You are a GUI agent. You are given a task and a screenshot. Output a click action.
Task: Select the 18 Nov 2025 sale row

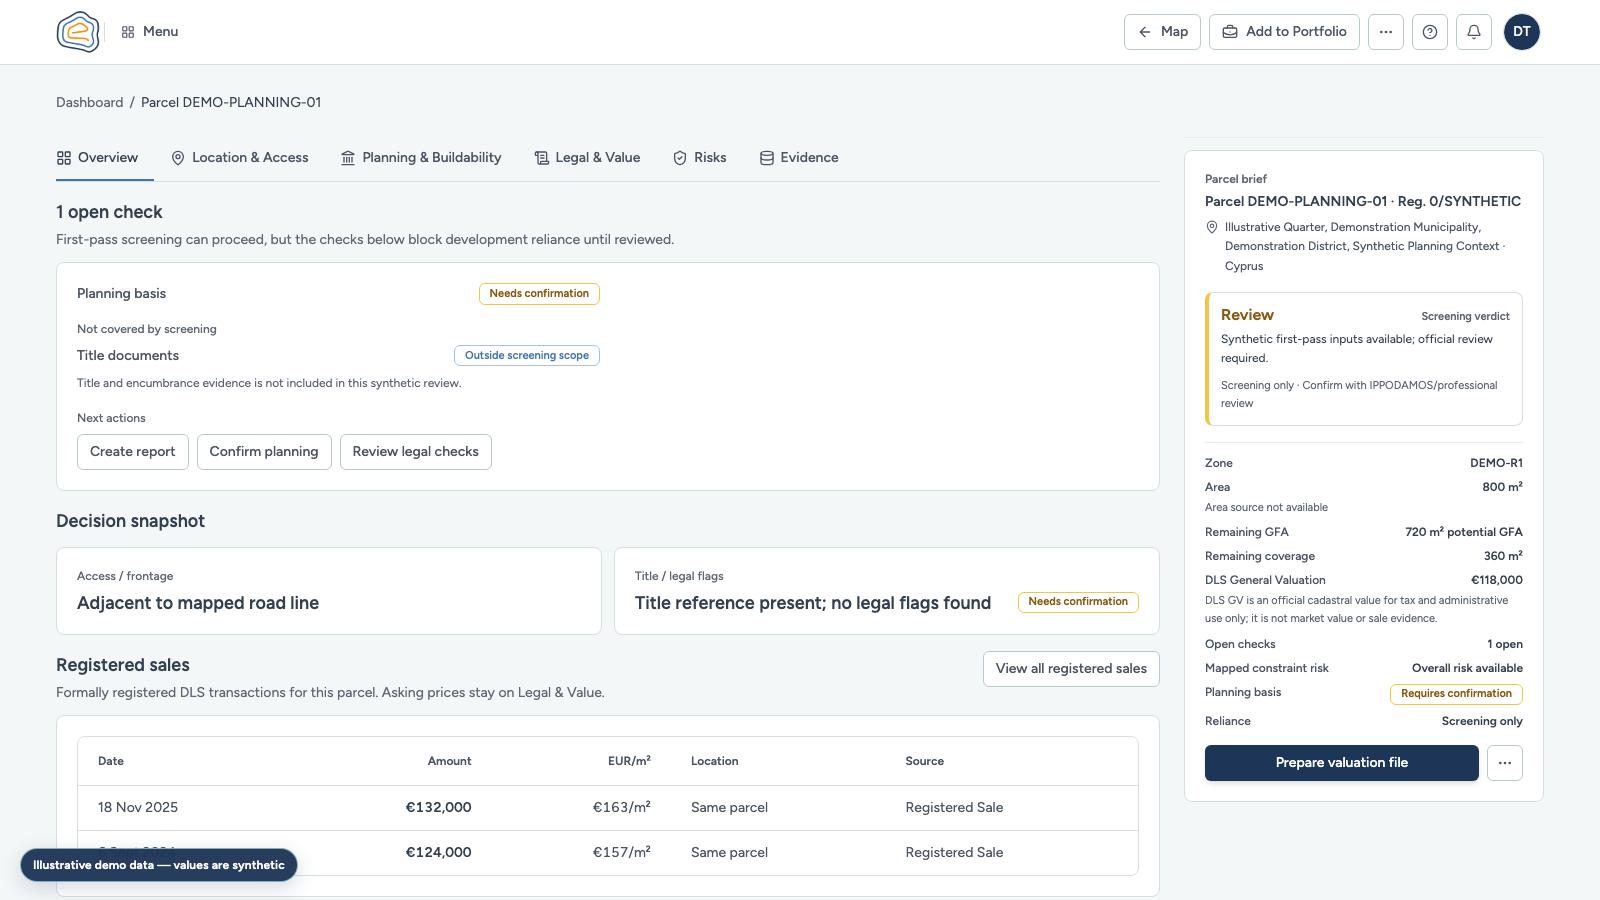tap(608, 808)
